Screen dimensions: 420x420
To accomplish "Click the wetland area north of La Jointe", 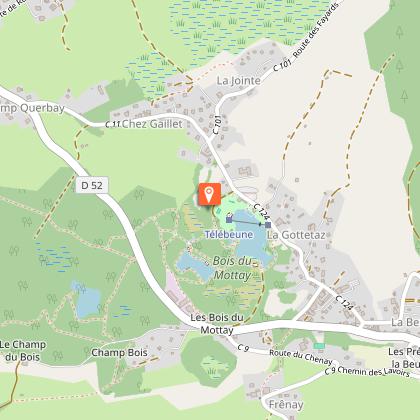I will [x=233, y=27].
